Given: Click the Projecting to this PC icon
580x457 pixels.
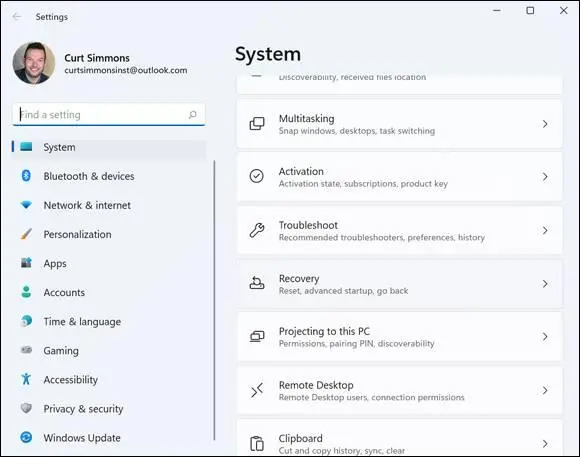Looking at the screenshot, I should 257,336.
